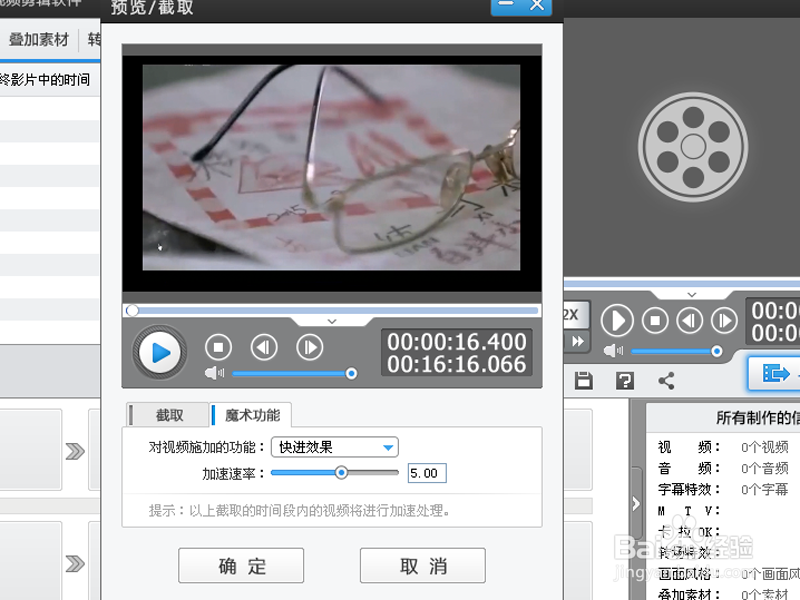Click the film reel placeholder in main preview
This screenshot has height=600, width=800.
coord(693,147)
